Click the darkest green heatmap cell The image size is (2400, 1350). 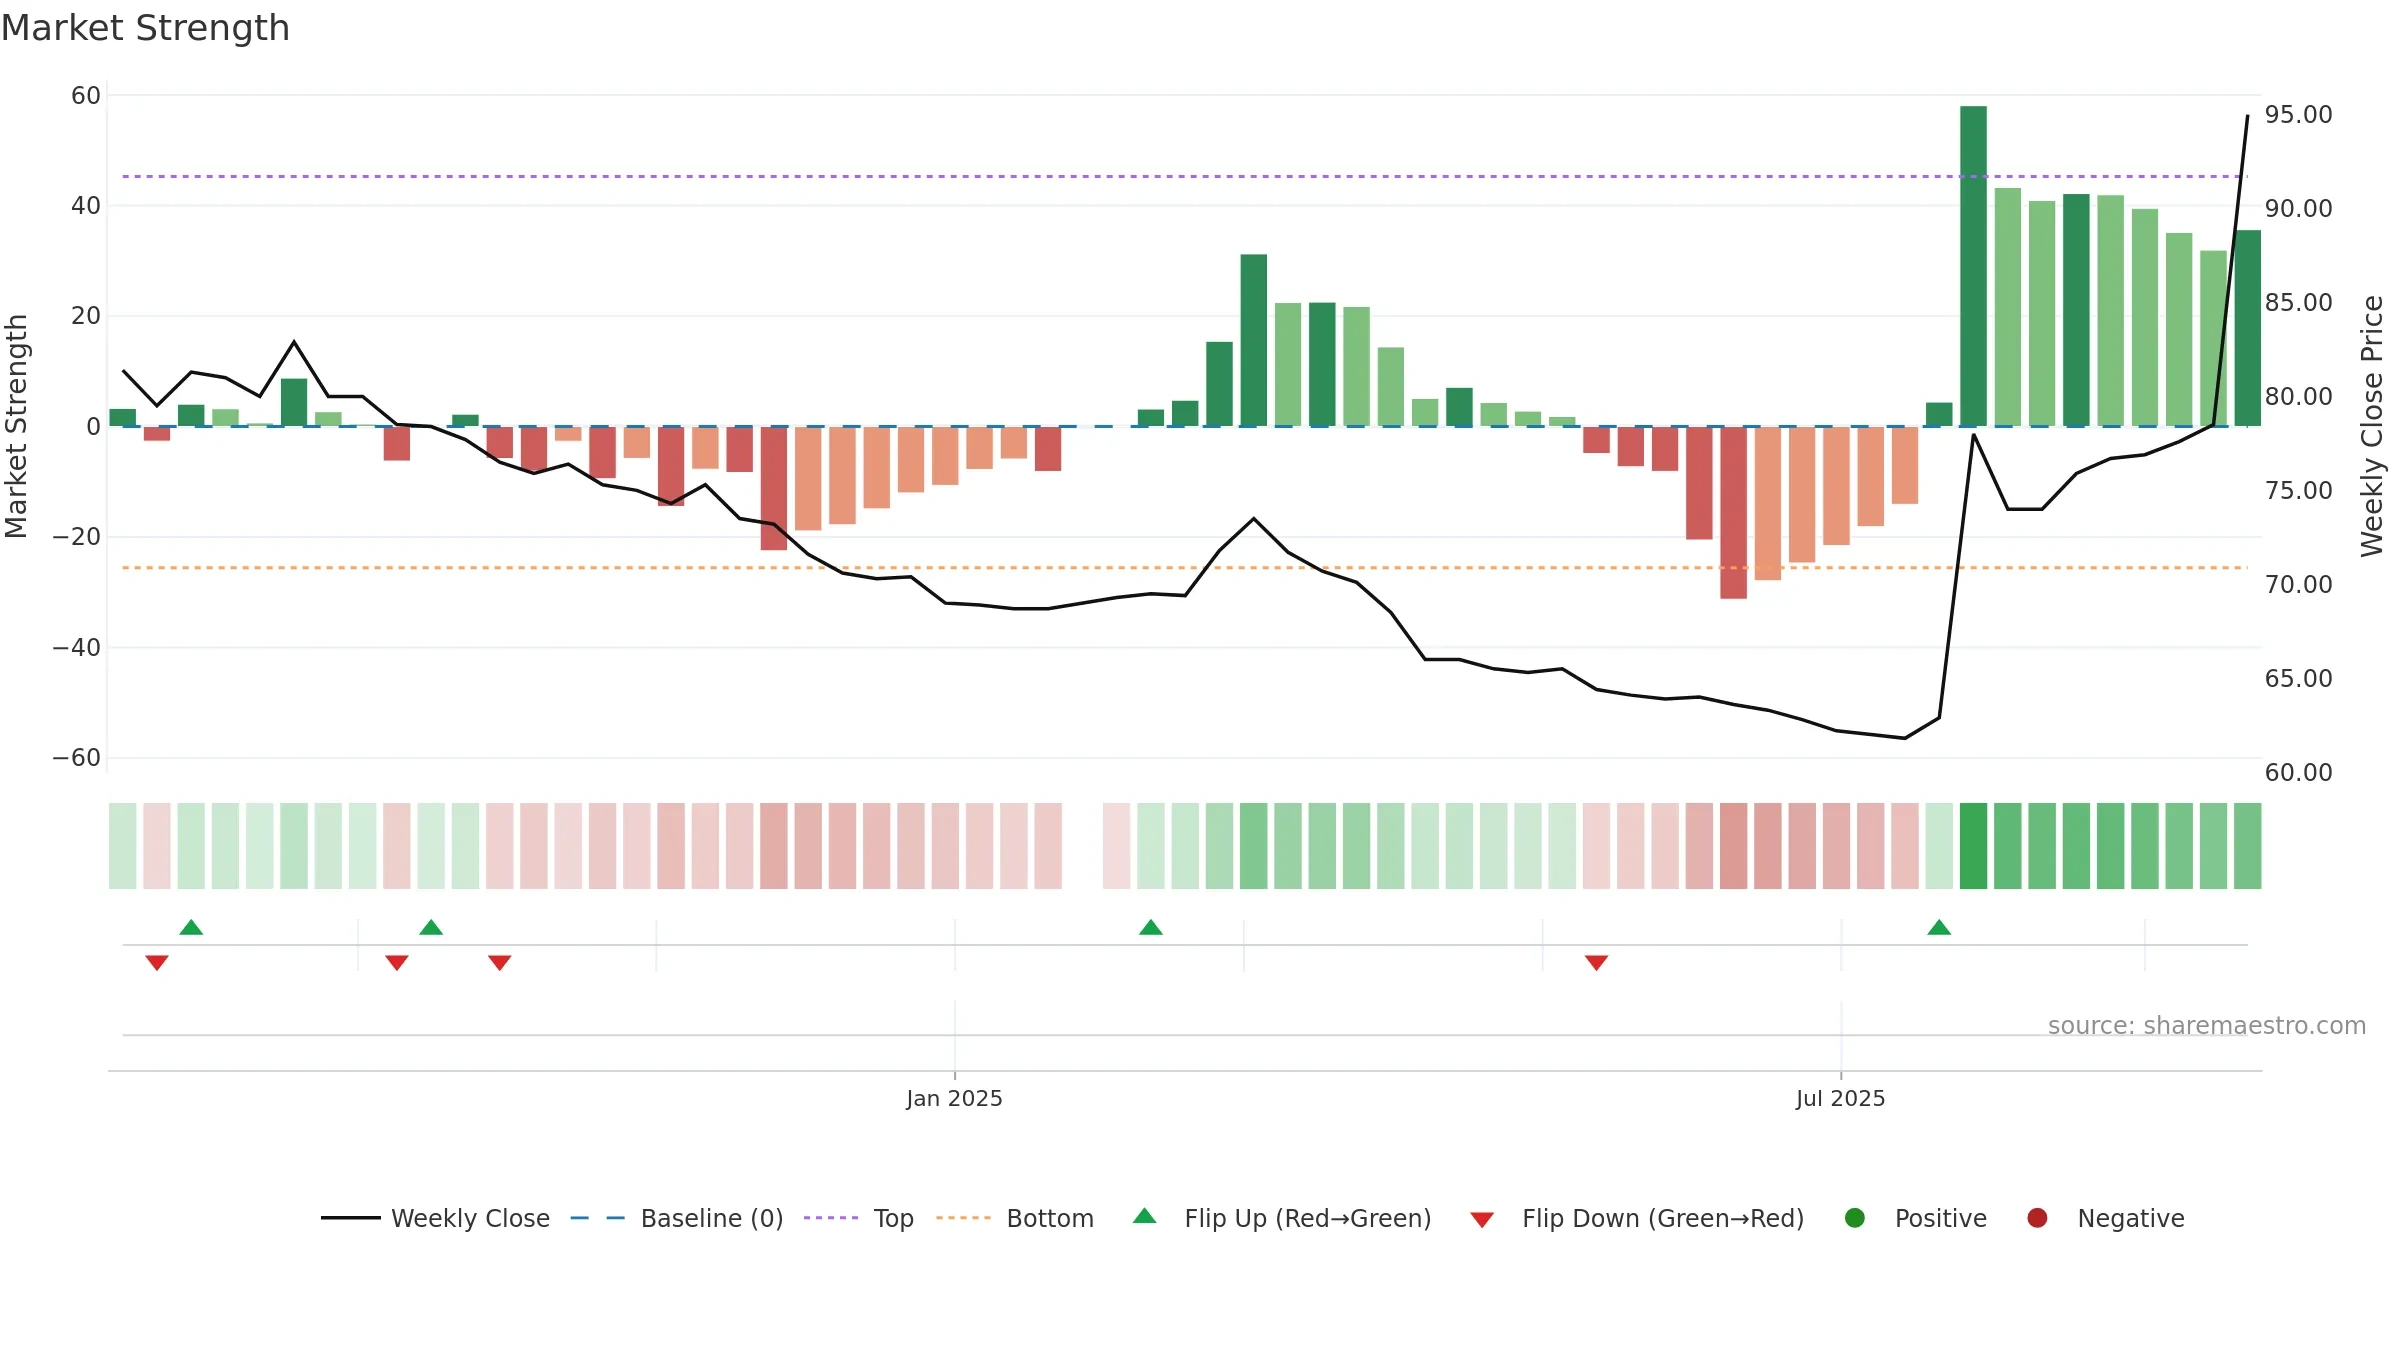click(x=1973, y=846)
